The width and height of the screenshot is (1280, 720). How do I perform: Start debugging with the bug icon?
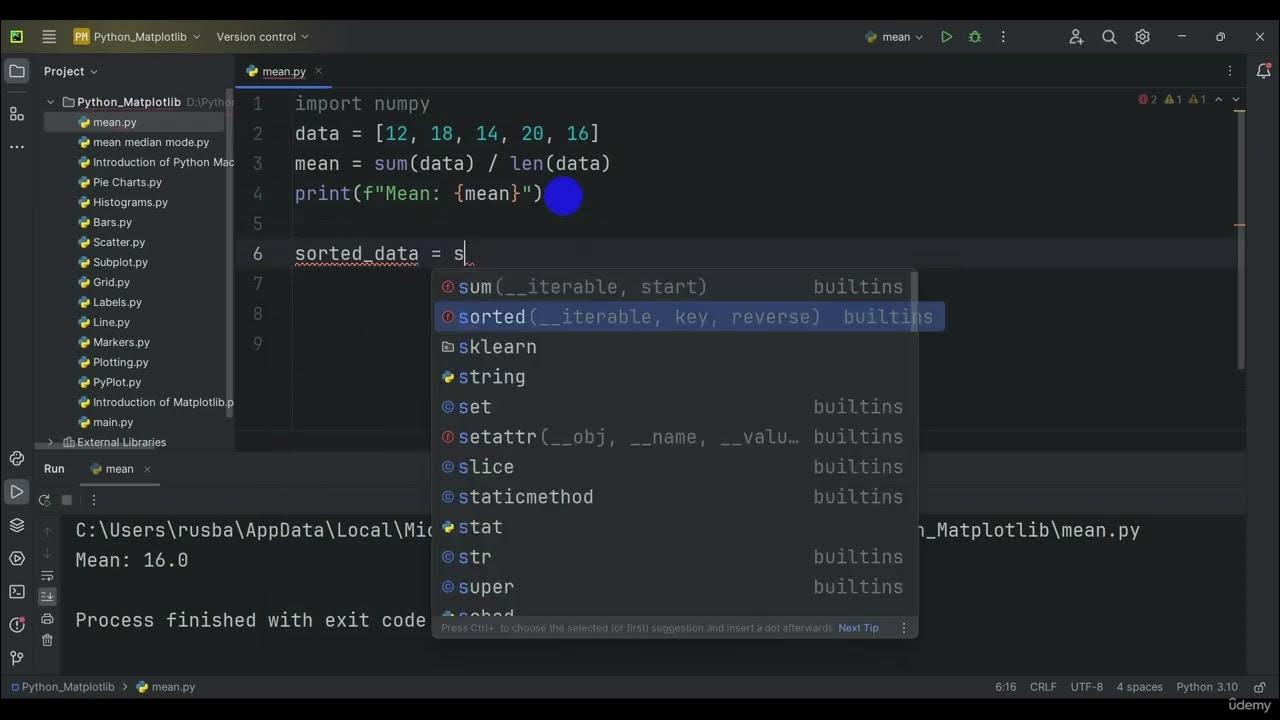[x=975, y=37]
